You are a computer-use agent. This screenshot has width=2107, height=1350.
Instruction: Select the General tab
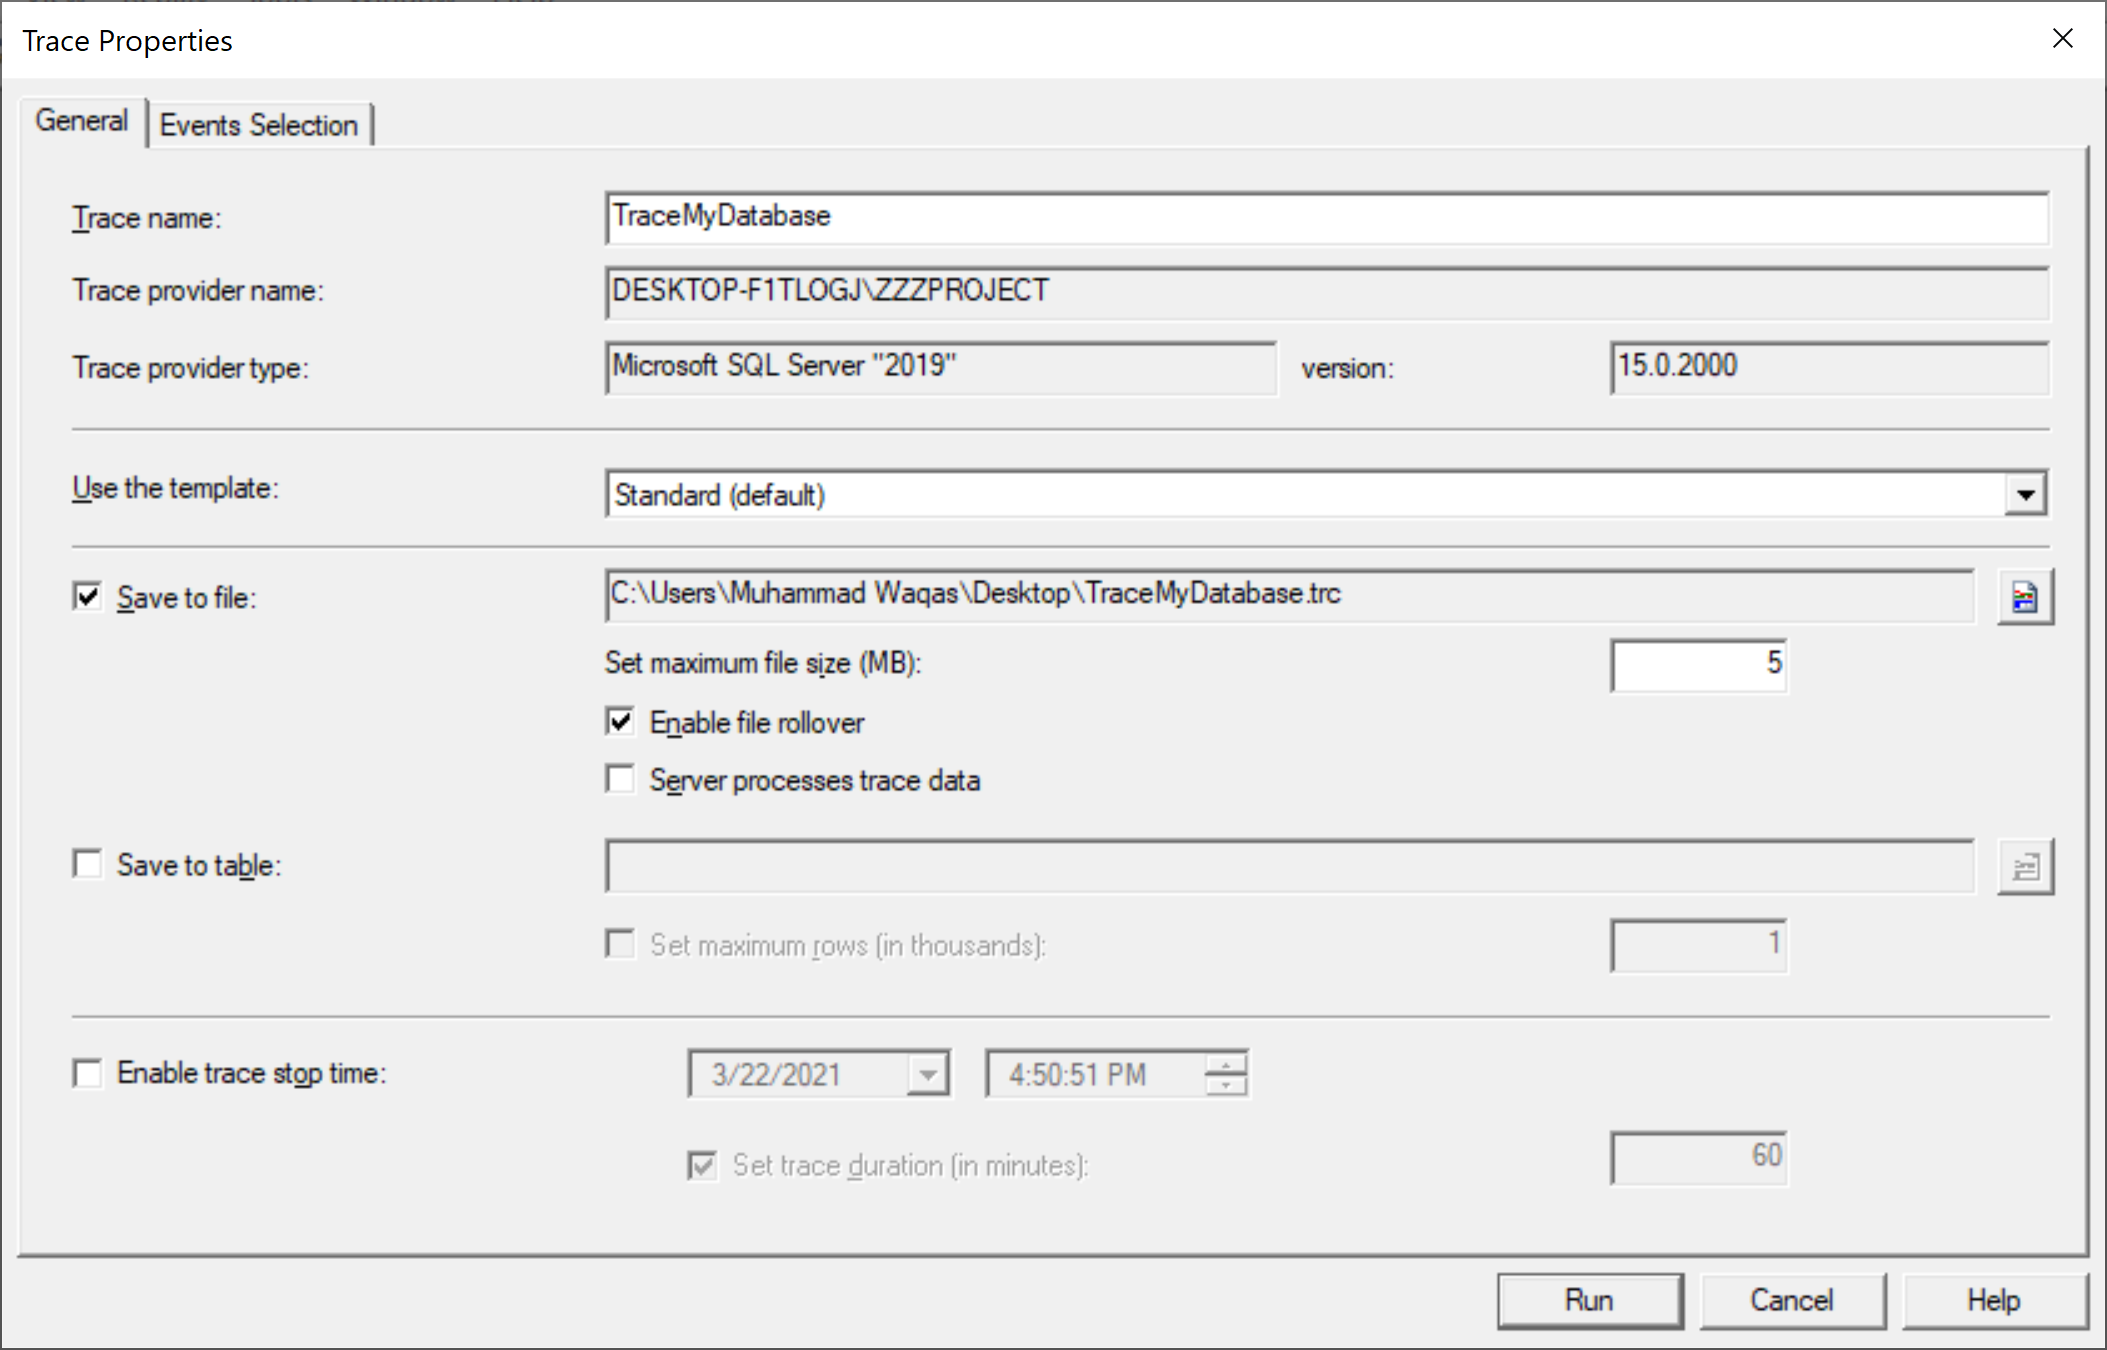pyautogui.click(x=82, y=121)
